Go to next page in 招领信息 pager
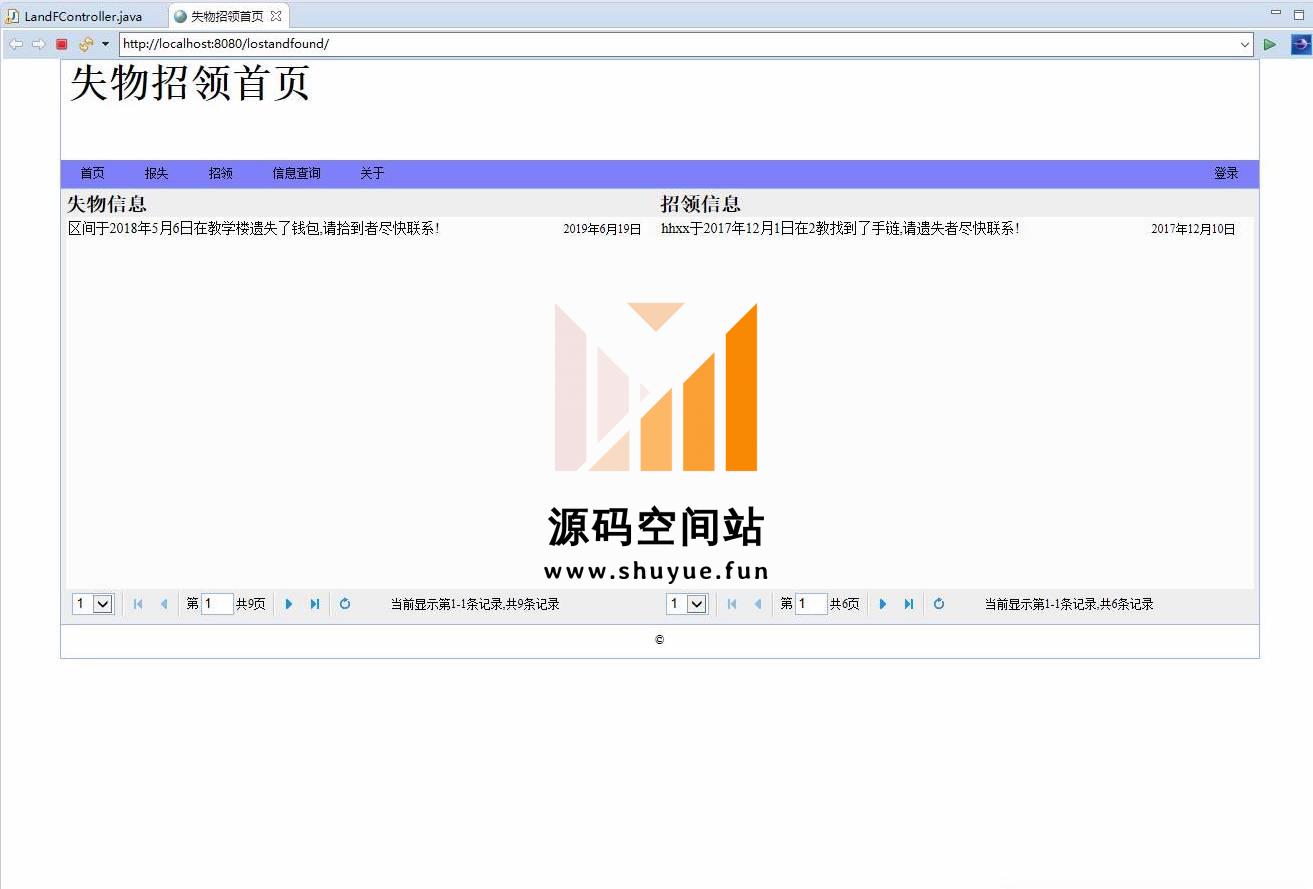The height and width of the screenshot is (889, 1313). pyautogui.click(x=883, y=604)
